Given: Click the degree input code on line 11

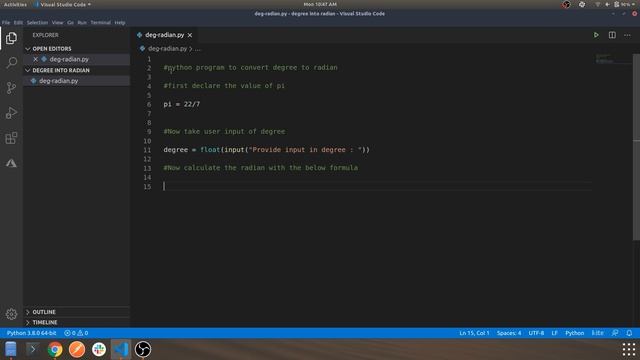Looking at the screenshot, I should (x=266, y=150).
